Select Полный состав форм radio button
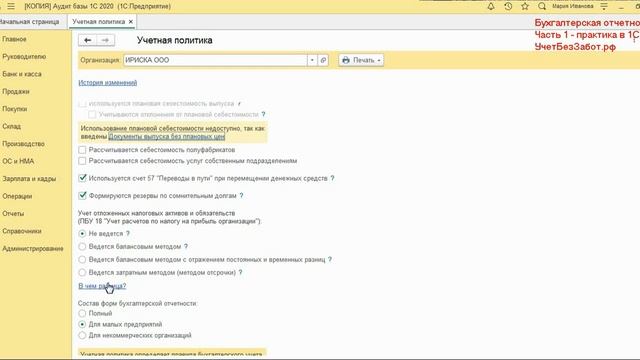This screenshot has height=360, width=640. [x=82, y=313]
